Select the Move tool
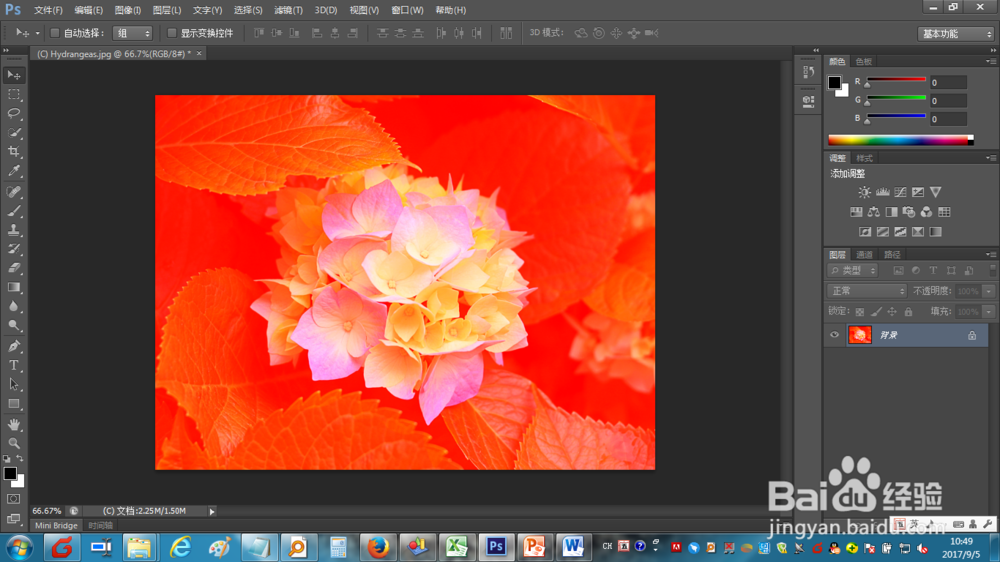The width and height of the screenshot is (1000, 562). (x=13, y=75)
